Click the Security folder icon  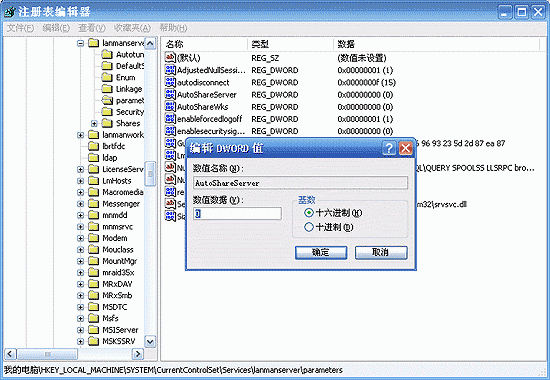(107, 112)
